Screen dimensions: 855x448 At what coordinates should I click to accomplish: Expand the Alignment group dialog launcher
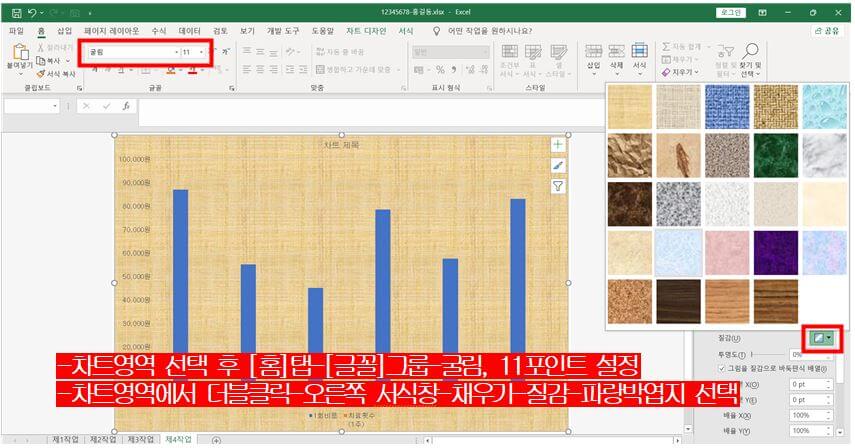click(x=404, y=88)
